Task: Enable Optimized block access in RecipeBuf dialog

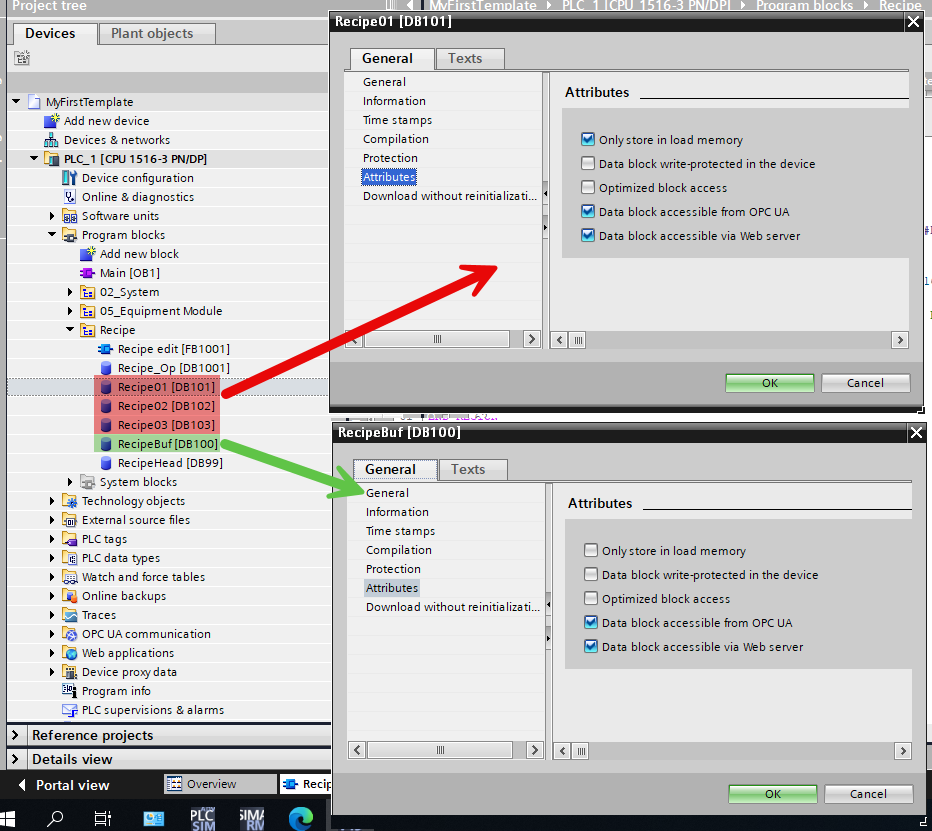Action: 591,599
